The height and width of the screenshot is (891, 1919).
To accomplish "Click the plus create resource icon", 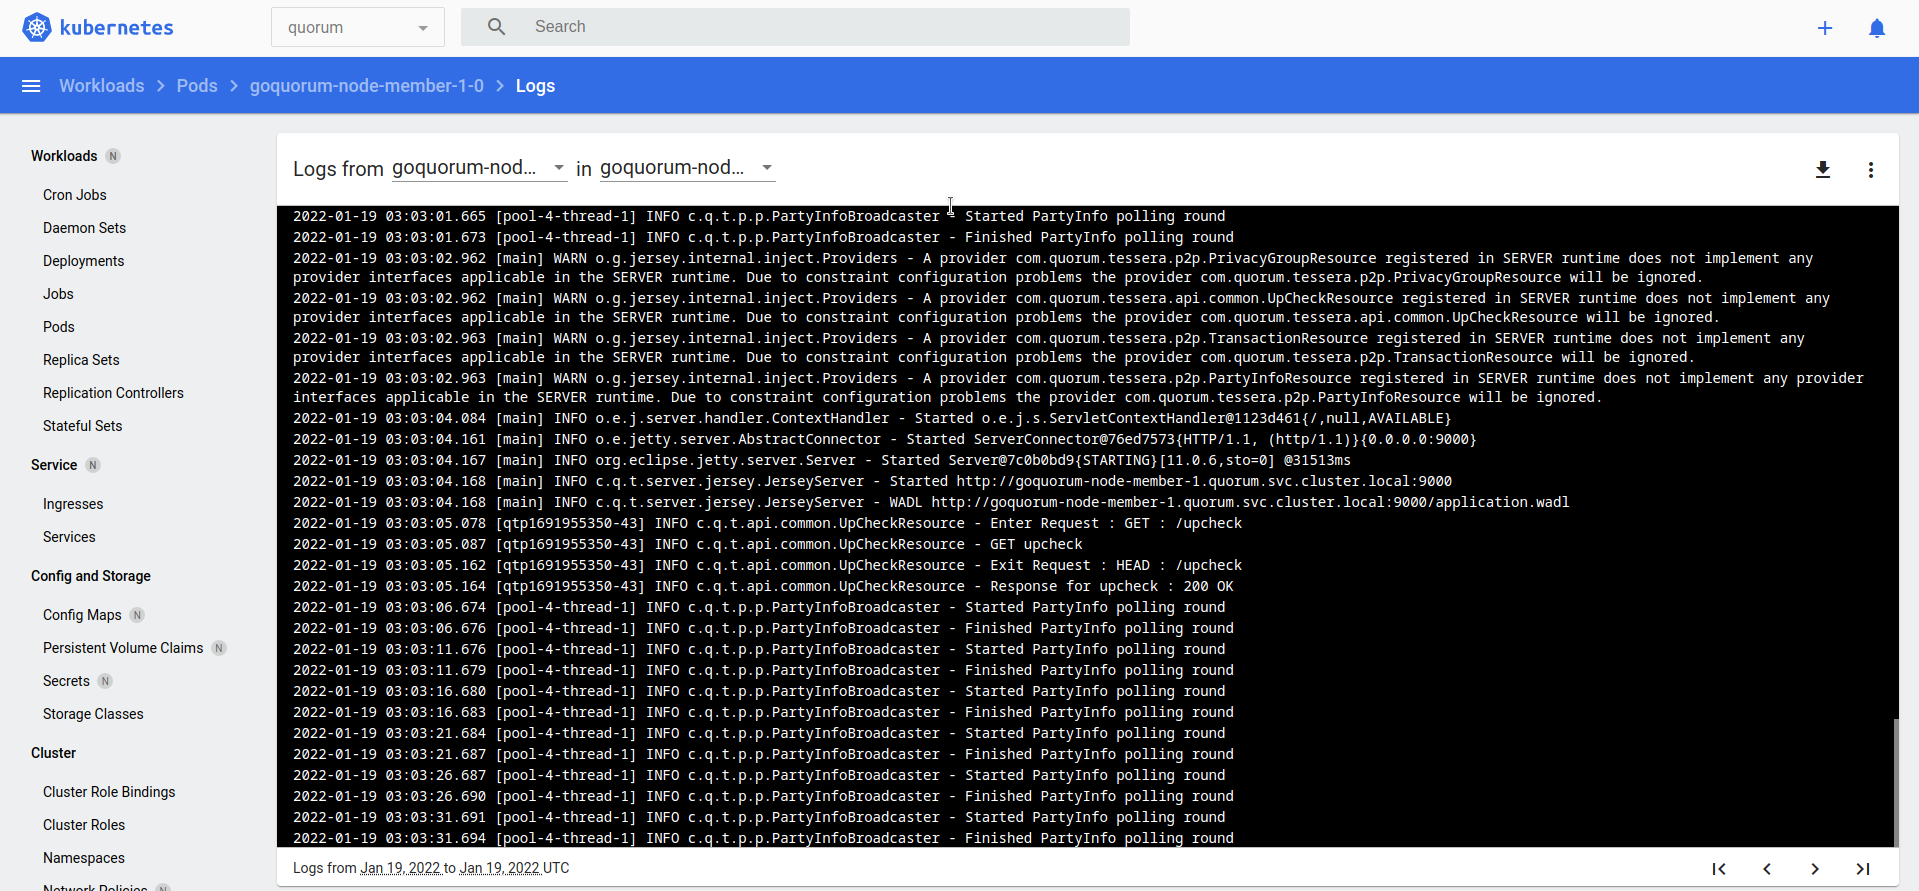I will pyautogui.click(x=1824, y=28).
